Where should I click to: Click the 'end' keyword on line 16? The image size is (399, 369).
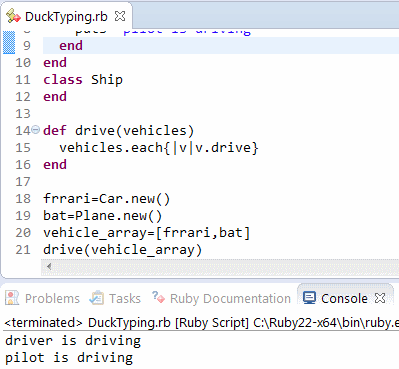[55, 165]
